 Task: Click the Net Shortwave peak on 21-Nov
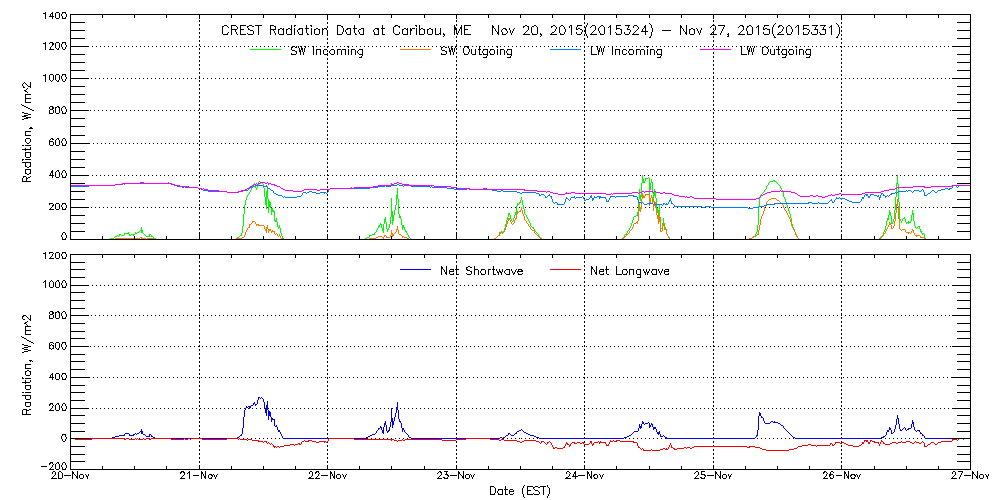pos(261,398)
